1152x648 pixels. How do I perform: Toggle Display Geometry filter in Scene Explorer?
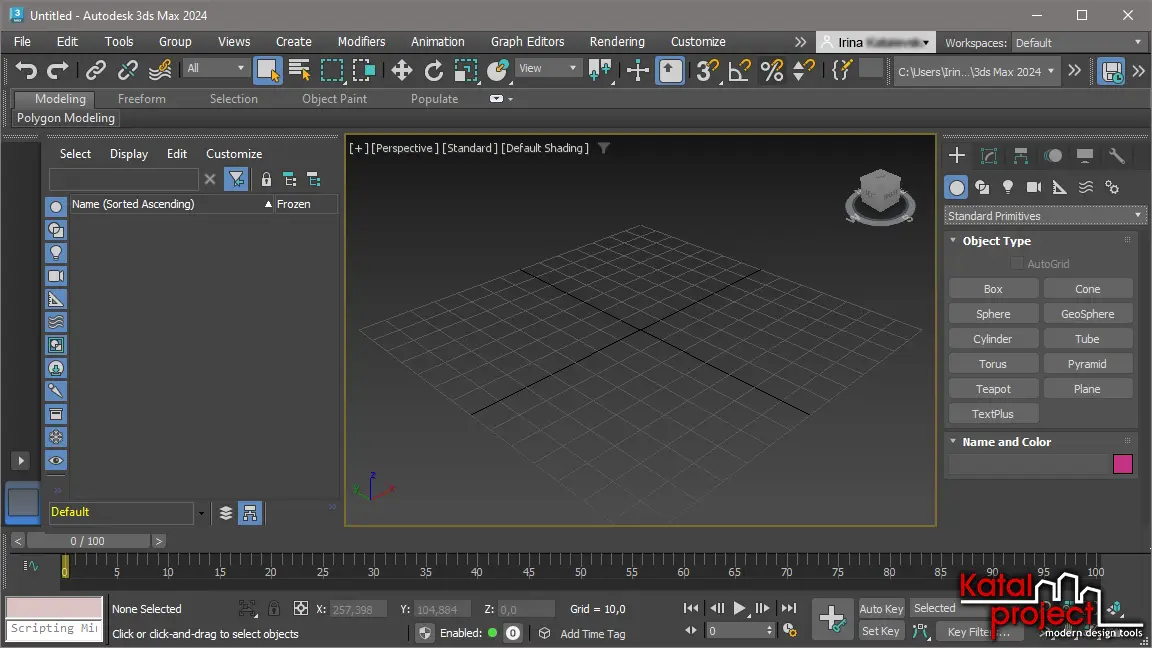pyautogui.click(x=56, y=207)
